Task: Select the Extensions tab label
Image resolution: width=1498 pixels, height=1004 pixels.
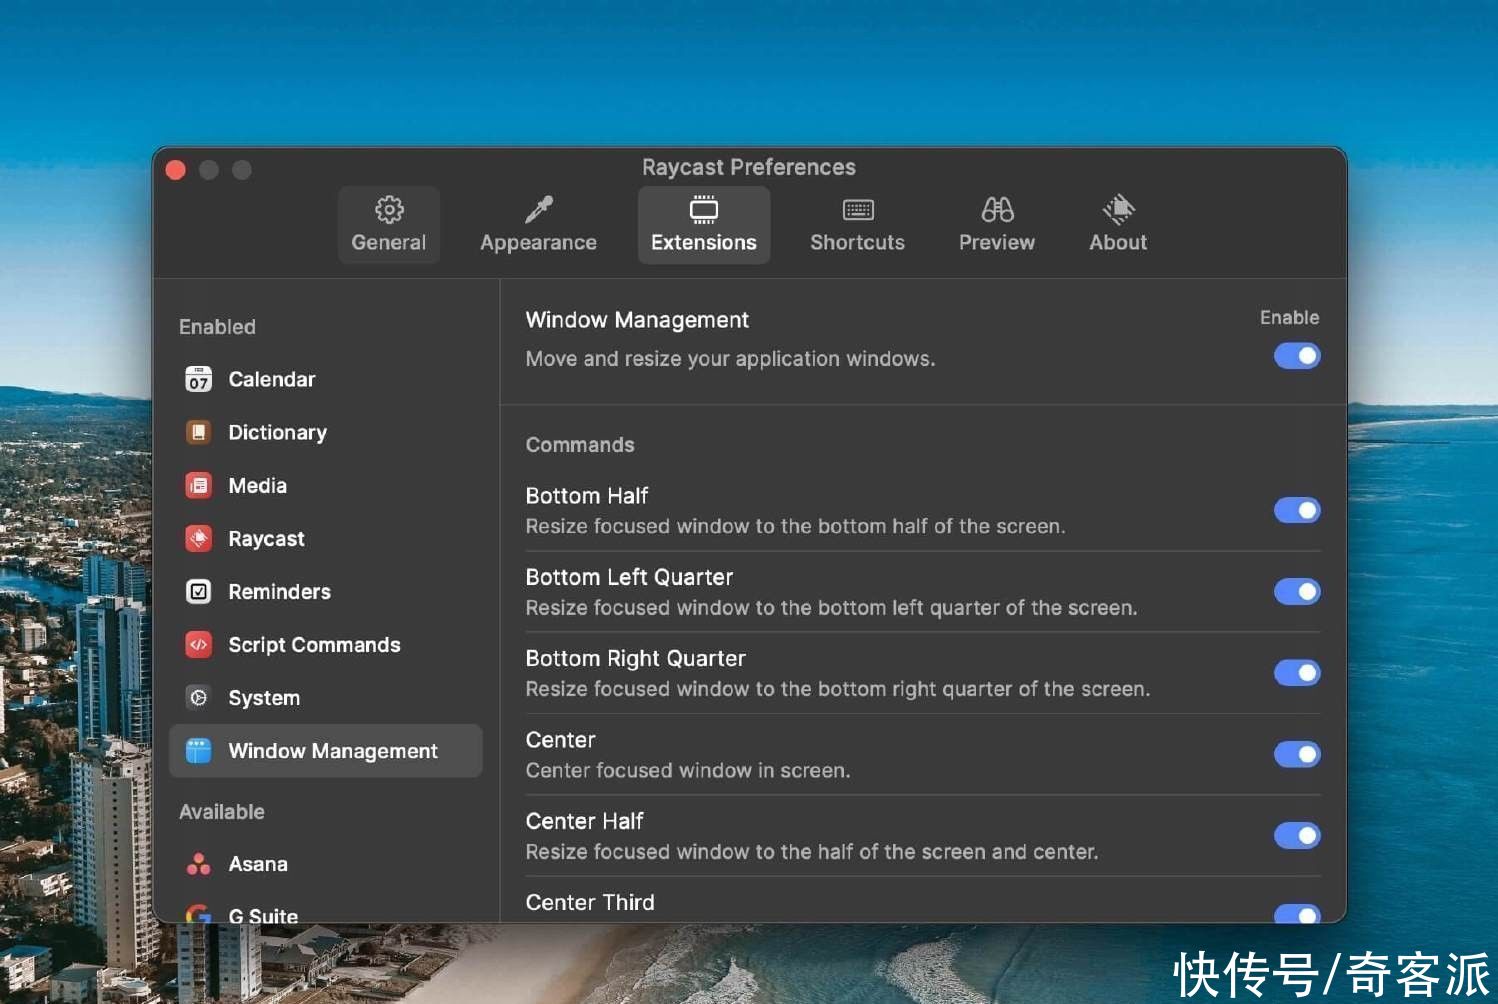Action: 704,242
